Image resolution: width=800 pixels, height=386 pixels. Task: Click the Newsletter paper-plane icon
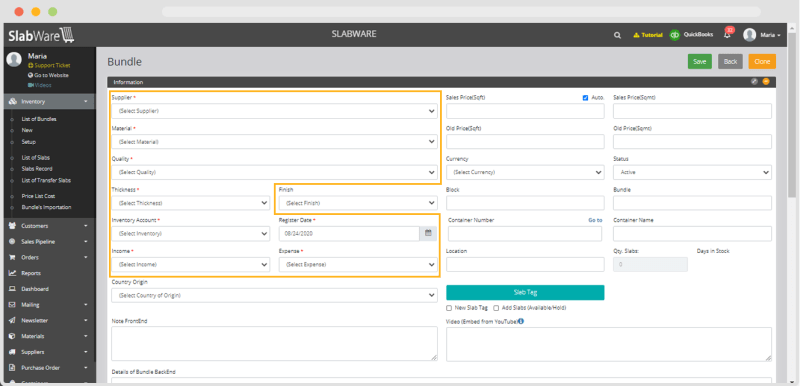coord(13,321)
